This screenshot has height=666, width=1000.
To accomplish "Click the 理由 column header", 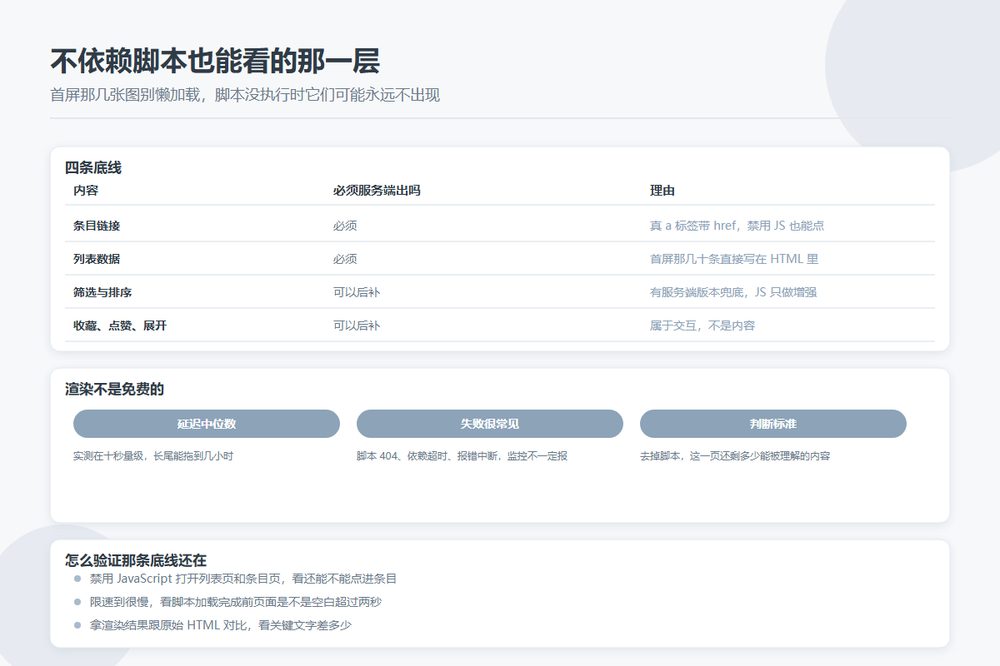I will [x=662, y=190].
